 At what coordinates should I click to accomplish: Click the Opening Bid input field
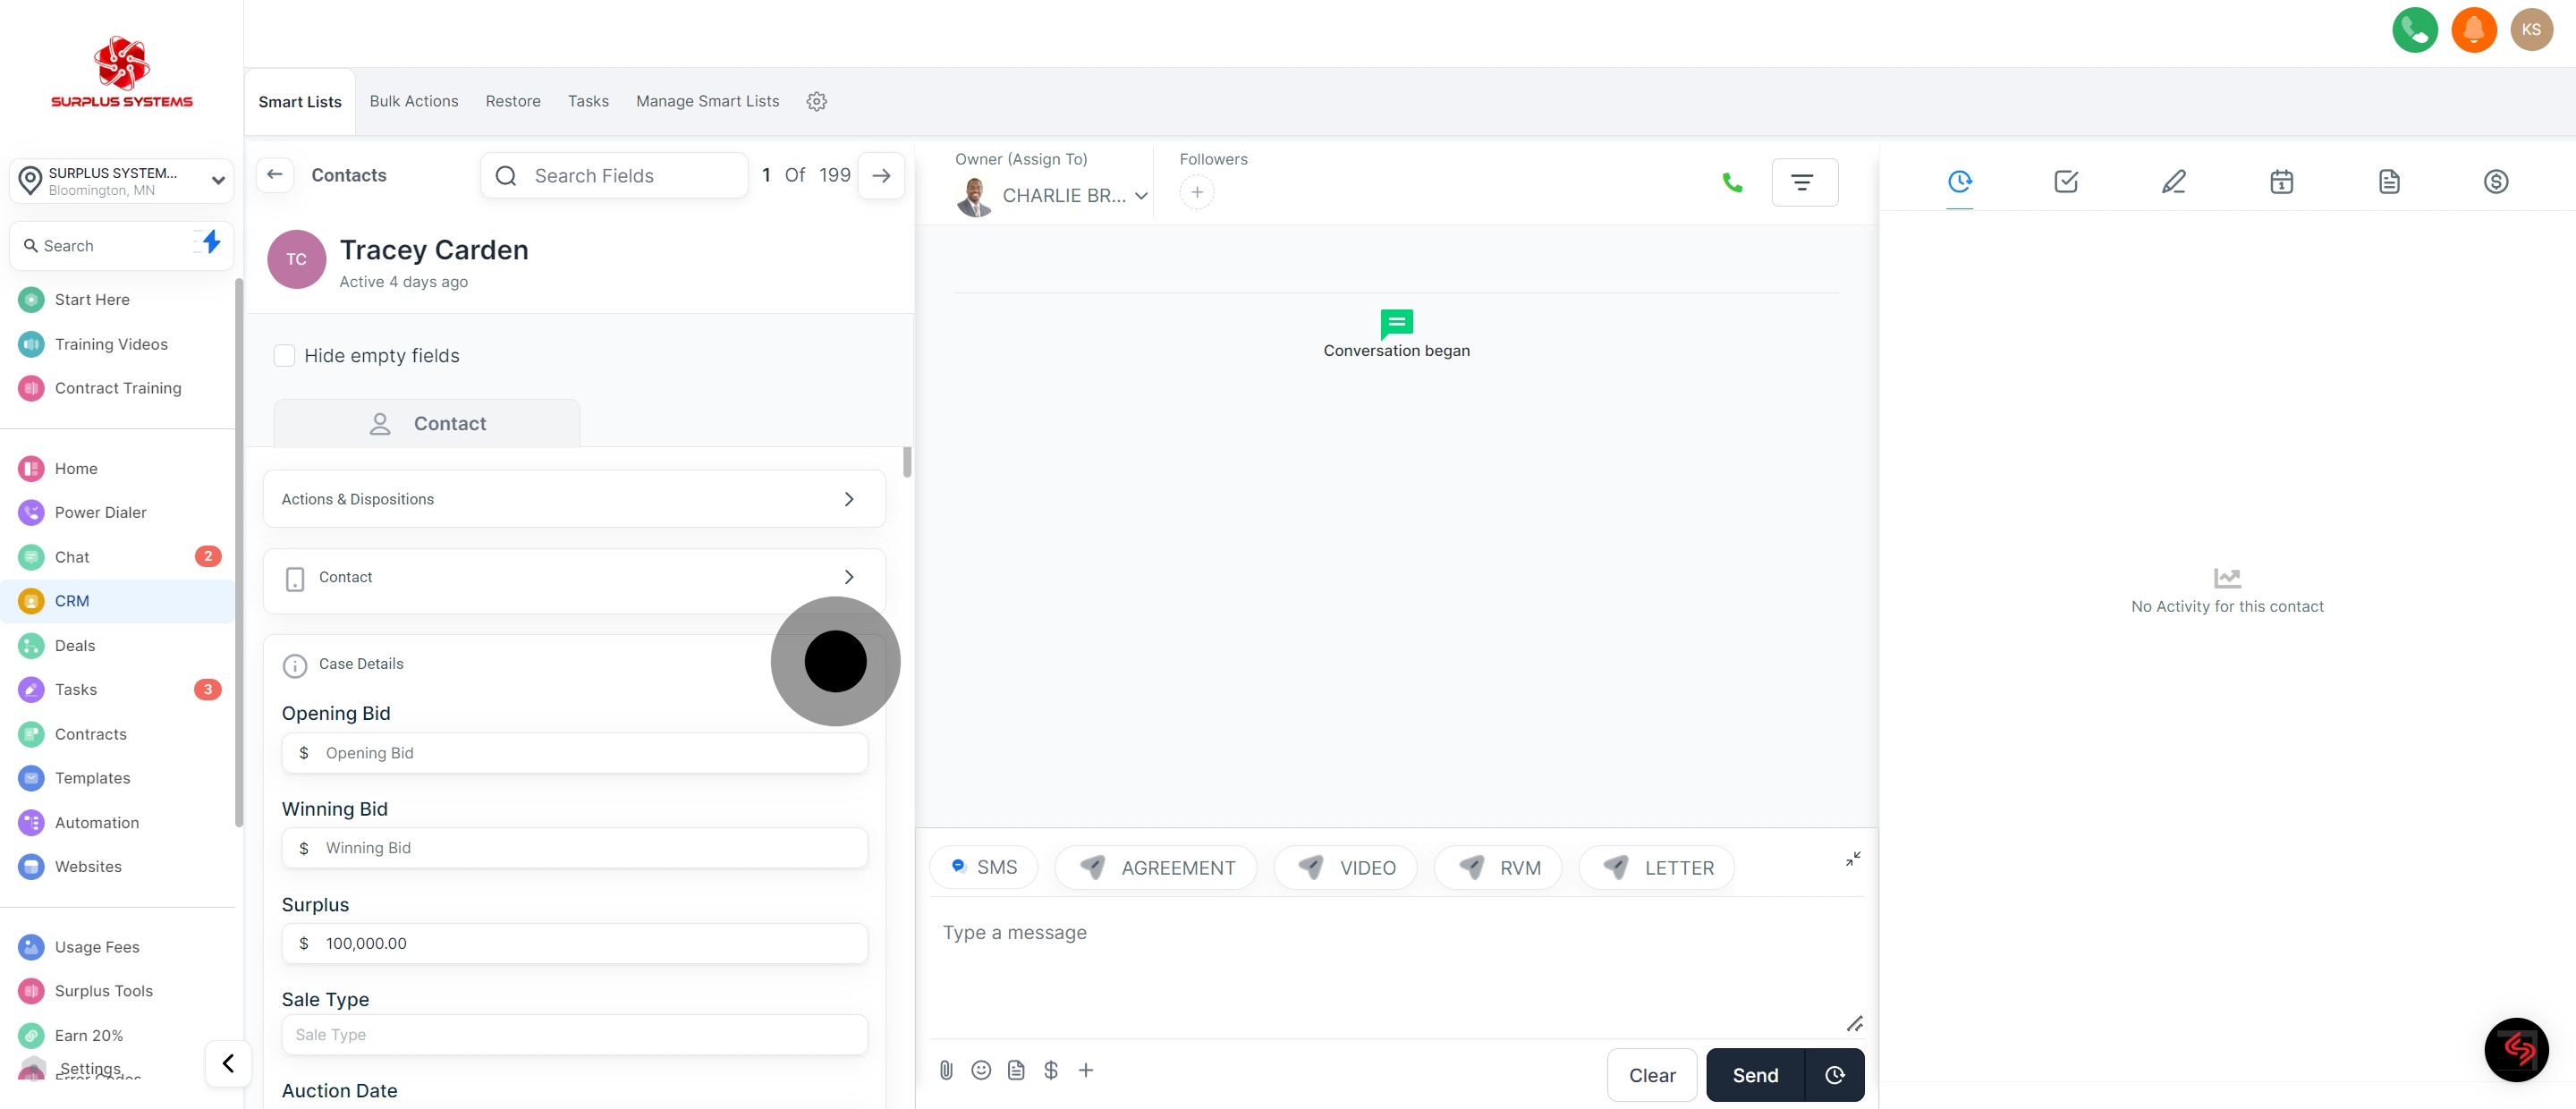click(x=590, y=753)
